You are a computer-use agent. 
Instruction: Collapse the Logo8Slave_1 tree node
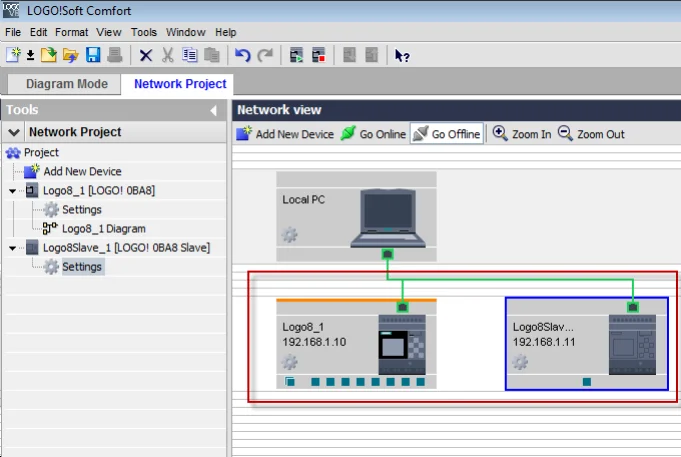coord(13,247)
